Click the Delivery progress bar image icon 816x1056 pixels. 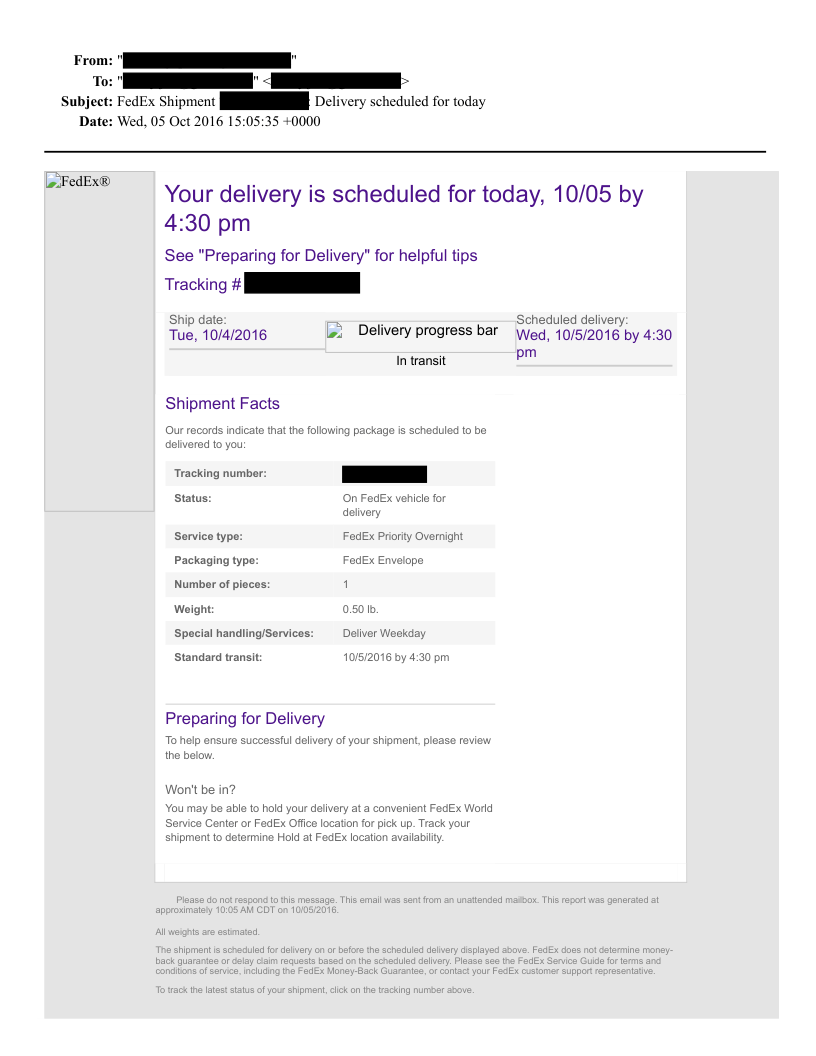[335, 332]
